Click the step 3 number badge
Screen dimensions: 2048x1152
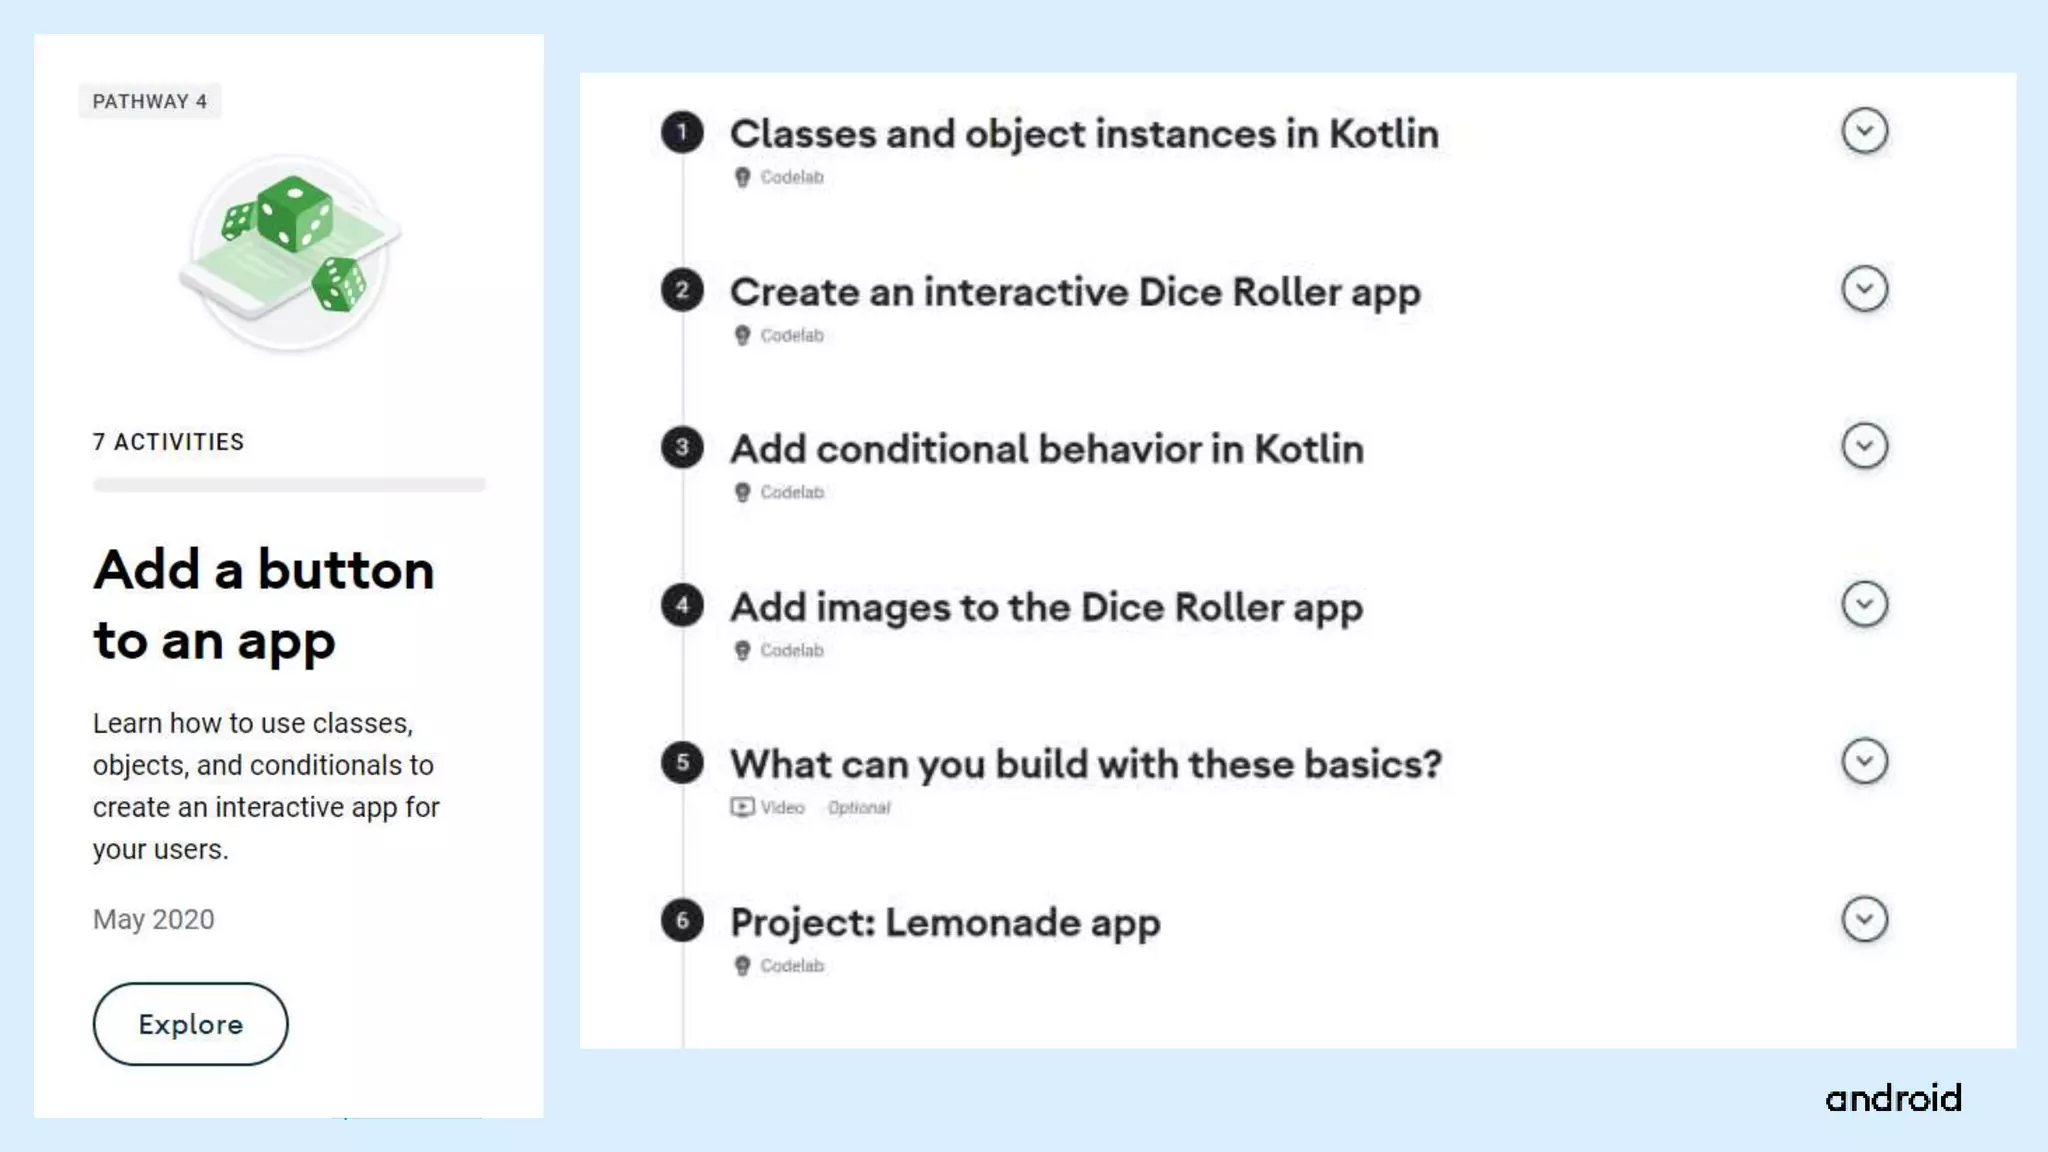coord(682,447)
